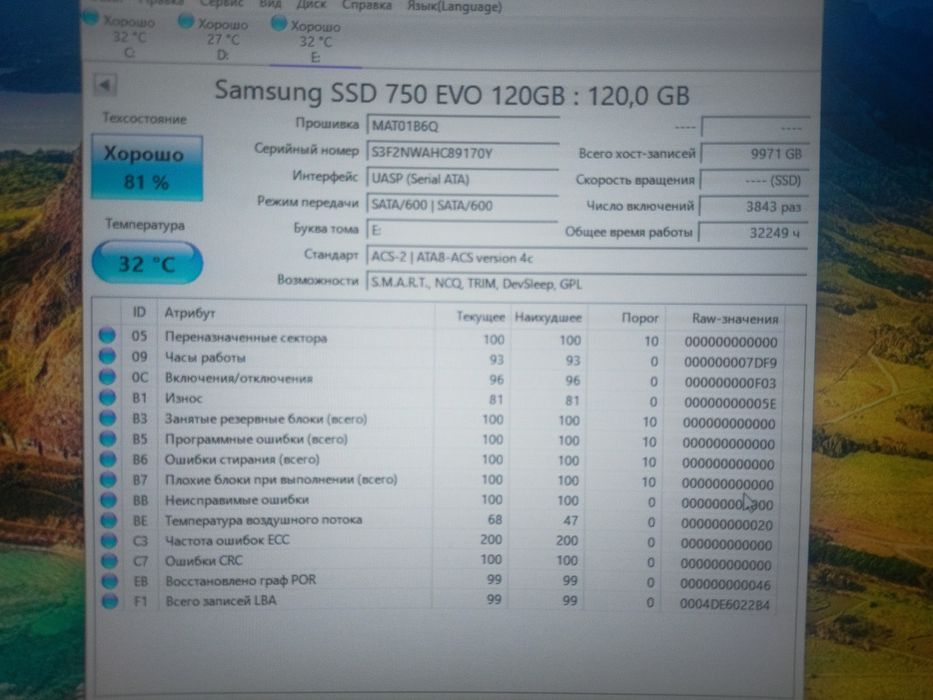Image resolution: width=933 pixels, height=700 pixels.
Task: Click the Хорошо 81 % health status box
Action: click(x=147, y=167)
